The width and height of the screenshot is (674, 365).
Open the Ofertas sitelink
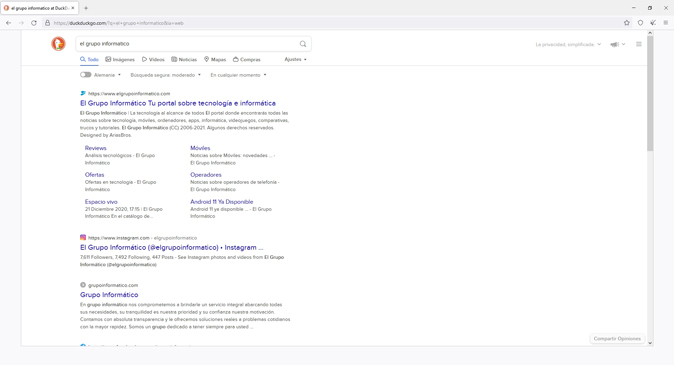pos(95,175)
